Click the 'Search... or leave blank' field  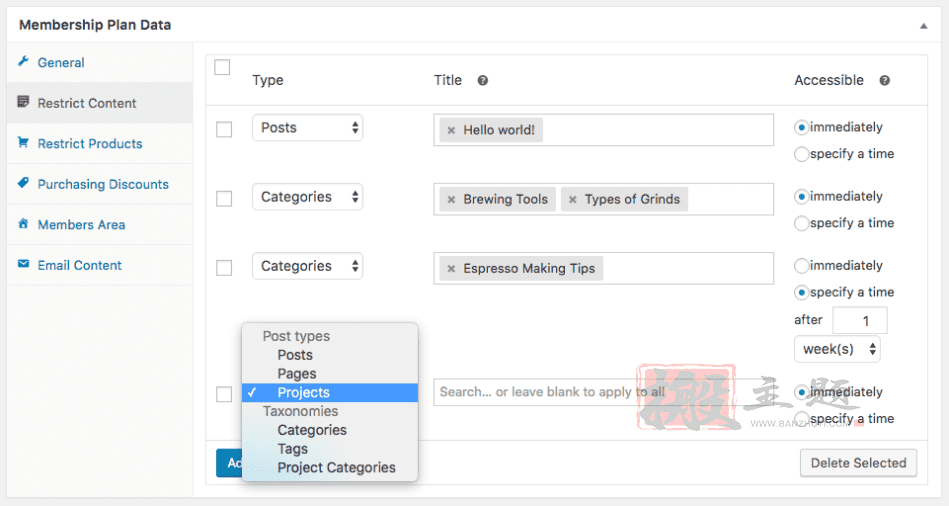click(603, 392)
